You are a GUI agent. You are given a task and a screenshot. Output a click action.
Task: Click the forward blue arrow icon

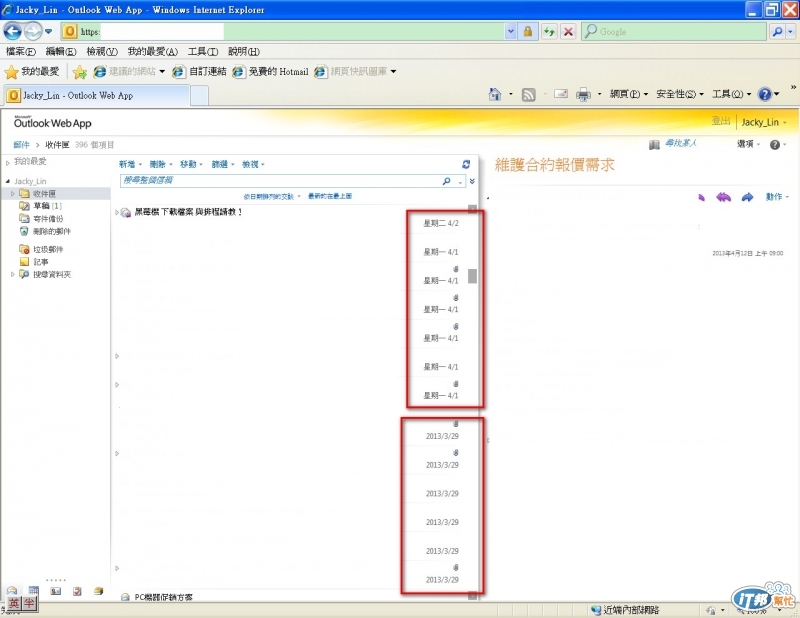pyautogui.click(x=747, y=197)
